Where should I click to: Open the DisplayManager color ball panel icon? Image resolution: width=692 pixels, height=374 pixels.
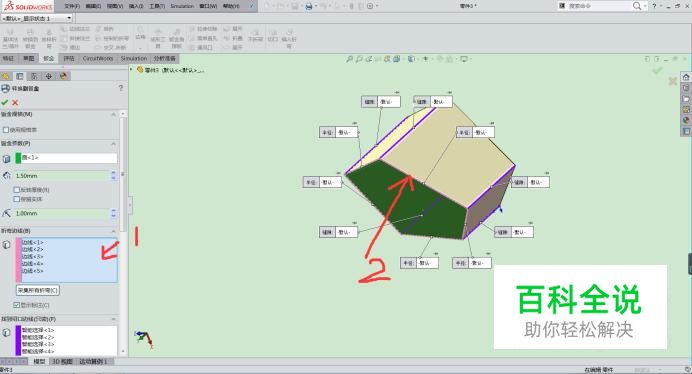click(63, 76)
